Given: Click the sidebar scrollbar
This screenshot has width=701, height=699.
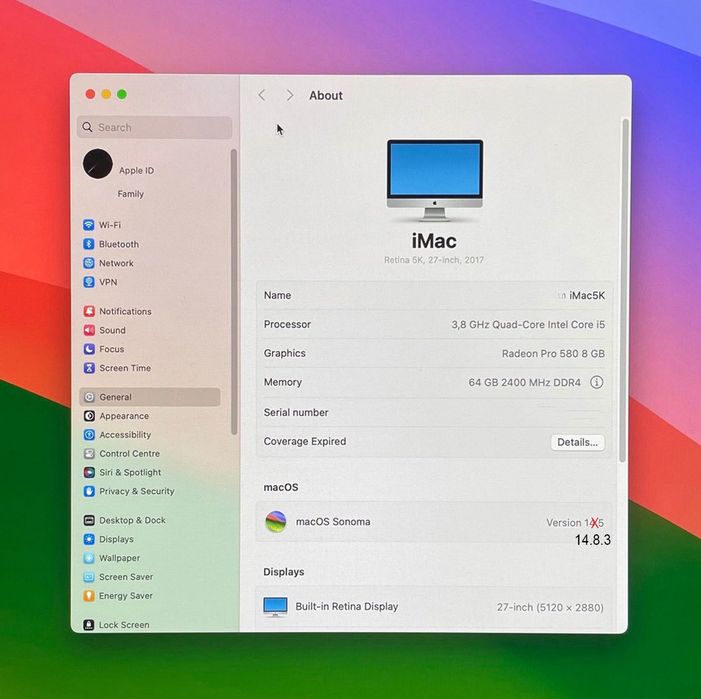Looking at the screenshot, I should click(x=233, y=292).
